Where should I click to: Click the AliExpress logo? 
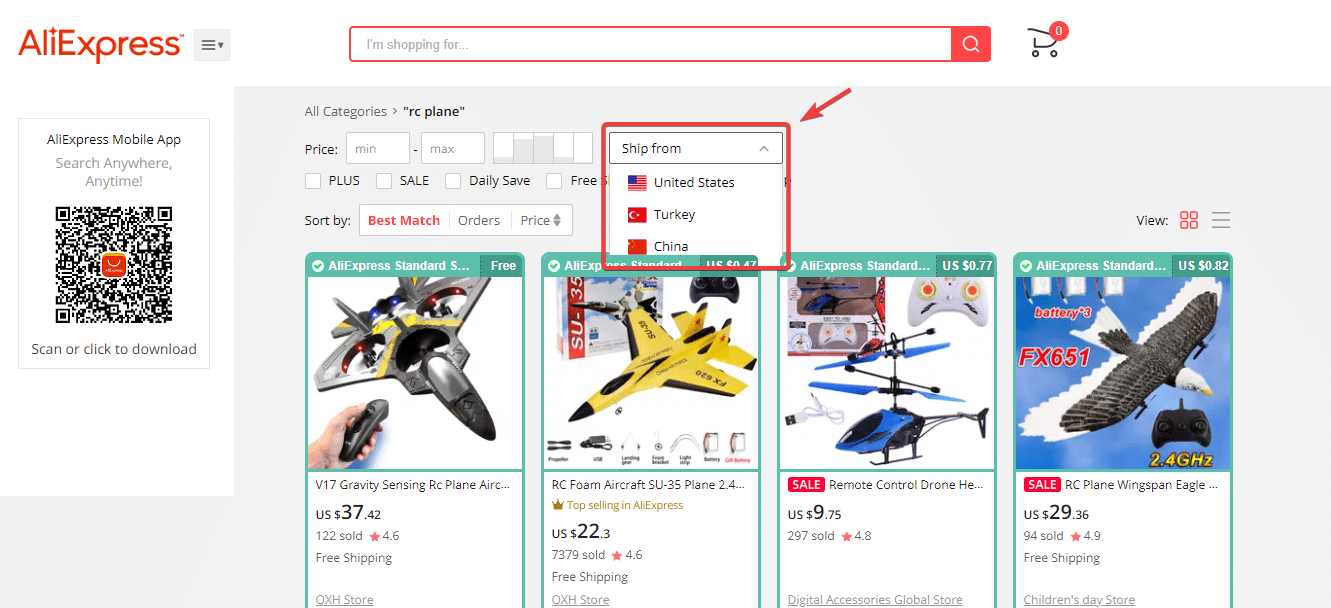pos(100,44)
